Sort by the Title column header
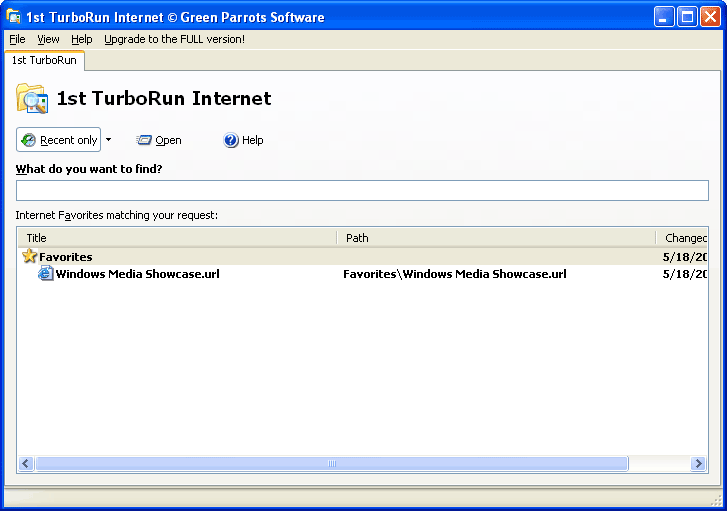 click(177, 238)
